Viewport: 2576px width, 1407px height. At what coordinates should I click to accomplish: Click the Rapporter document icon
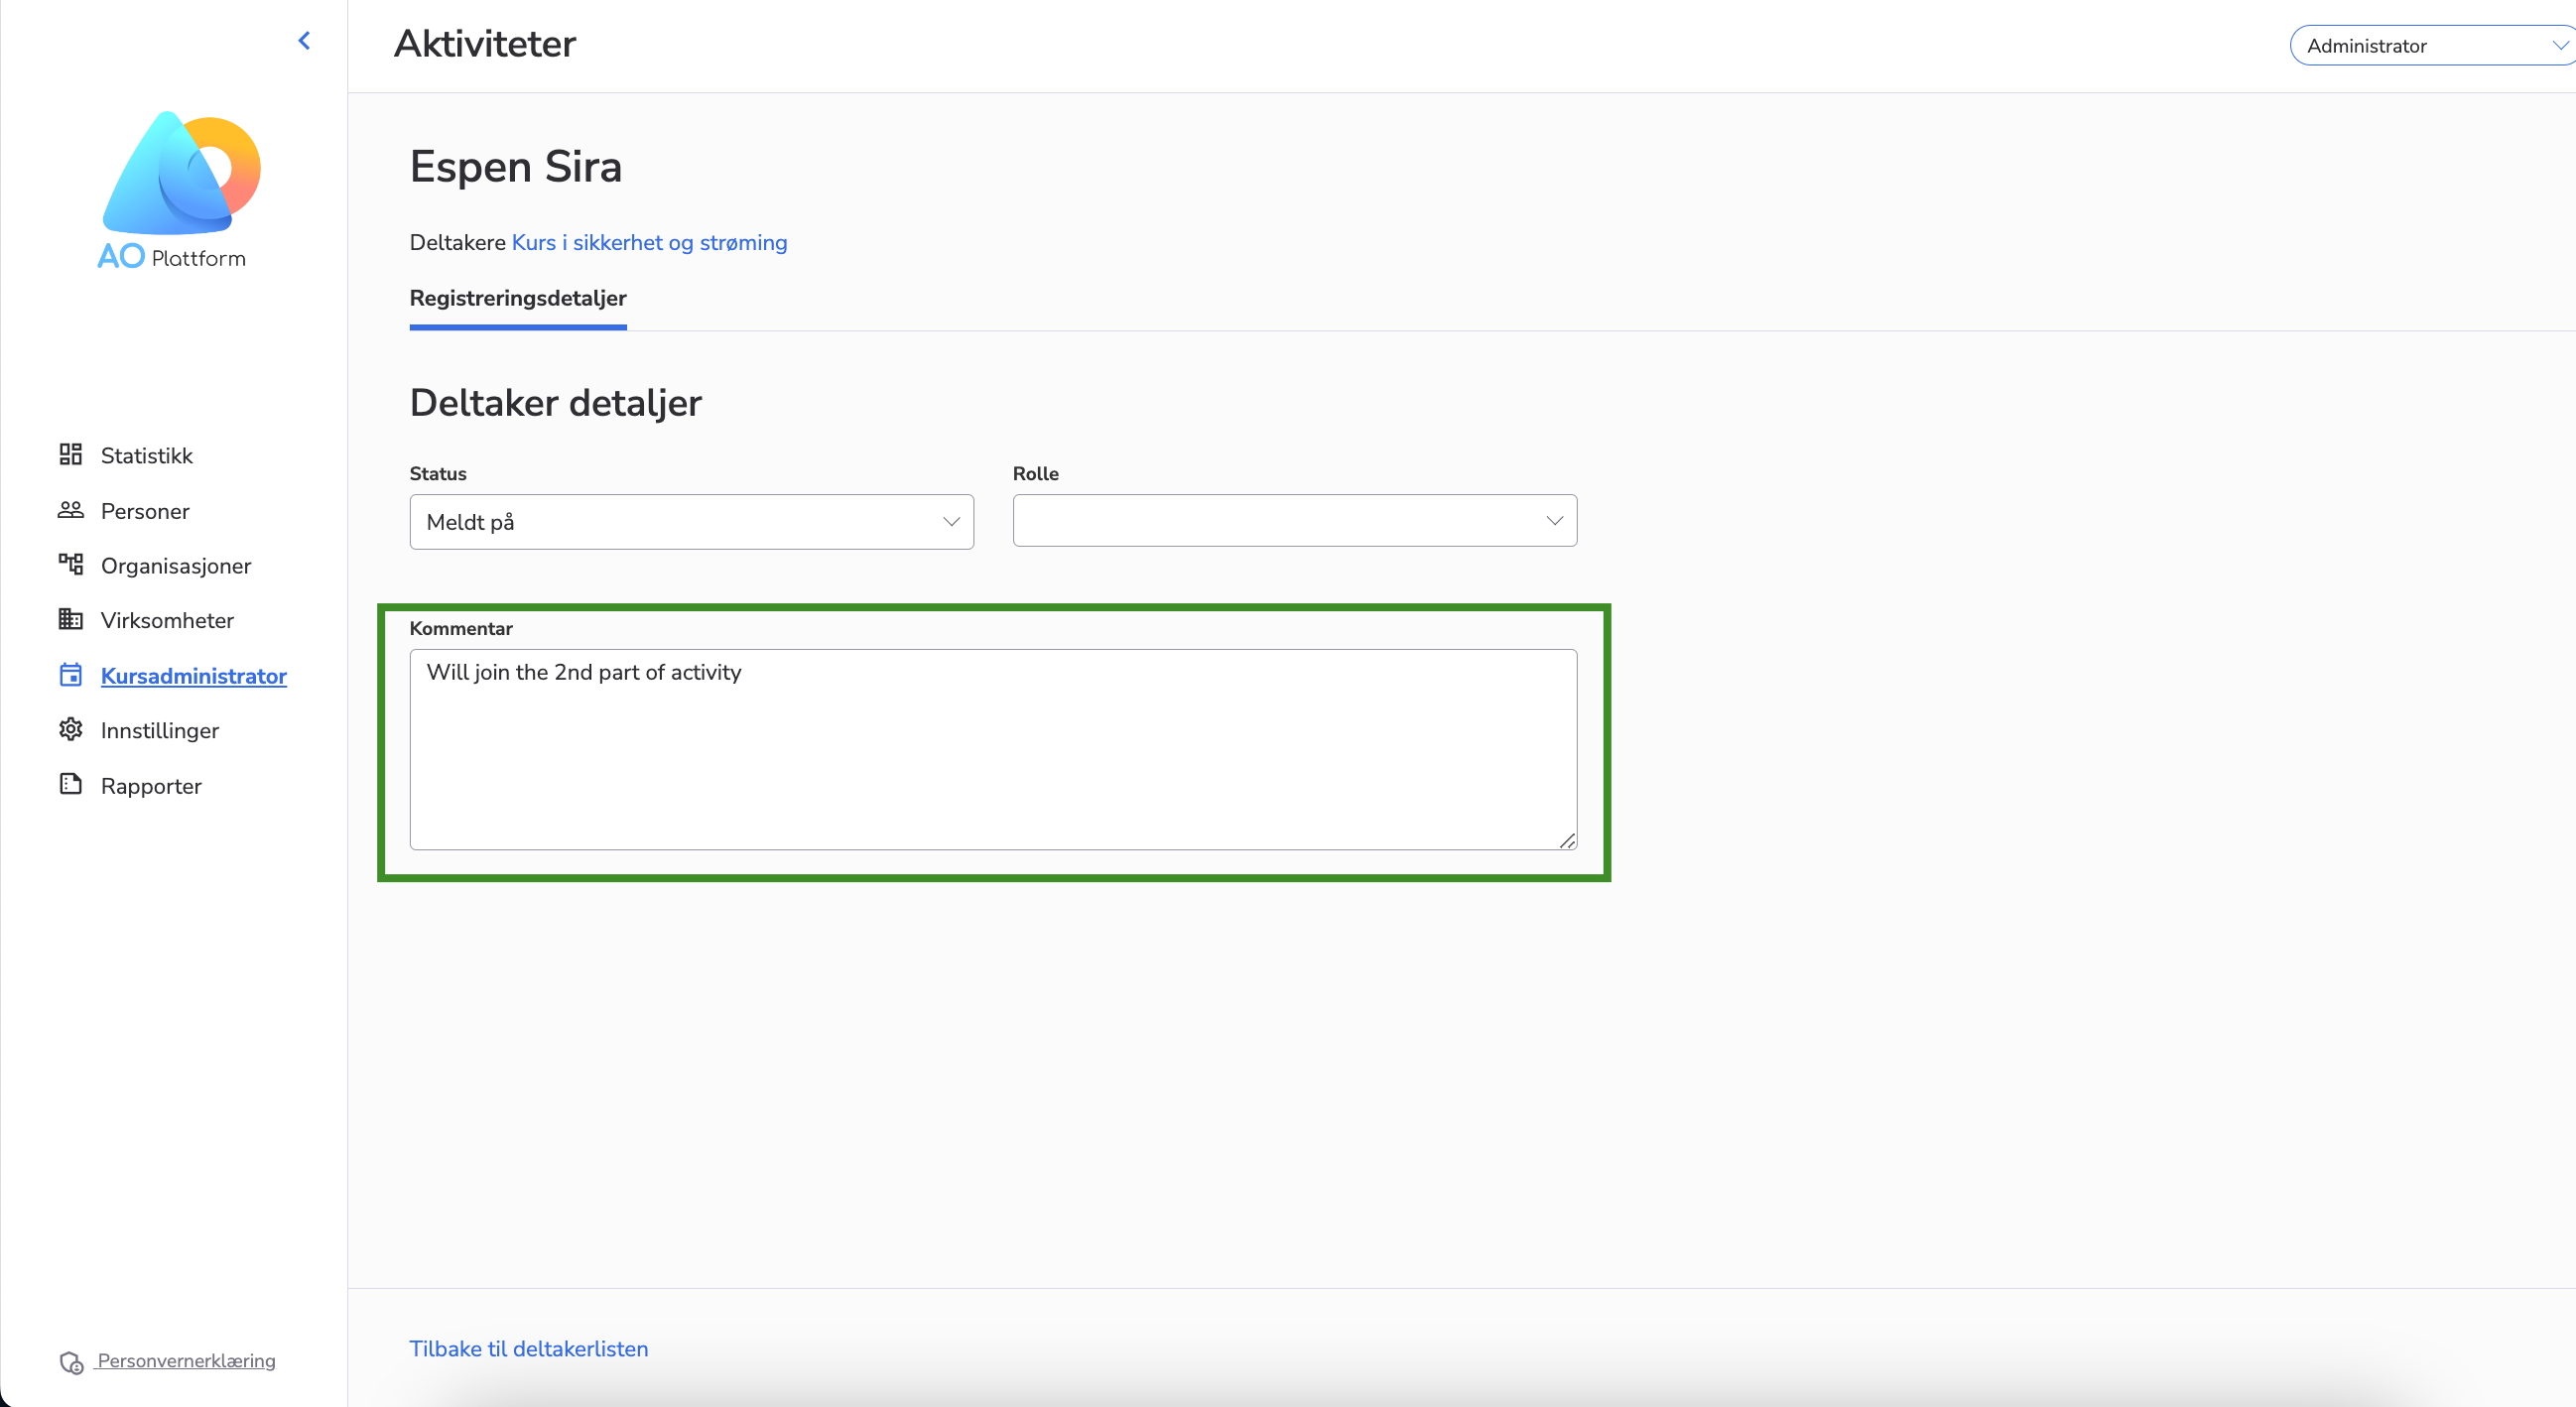coord(70,785)
